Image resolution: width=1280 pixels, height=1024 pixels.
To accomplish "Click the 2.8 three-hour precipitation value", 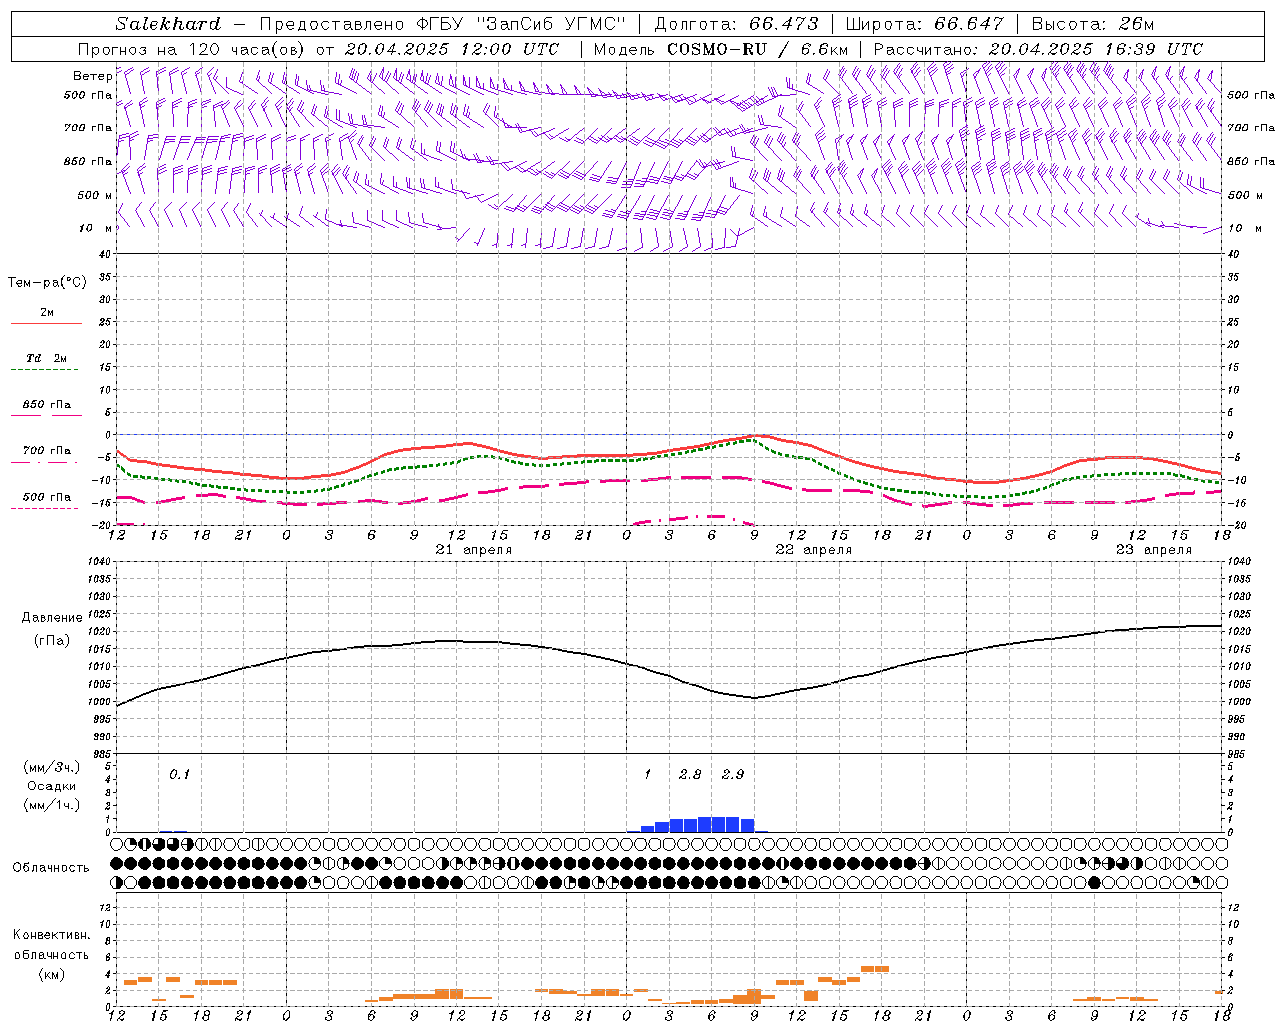I will [690, 774].
